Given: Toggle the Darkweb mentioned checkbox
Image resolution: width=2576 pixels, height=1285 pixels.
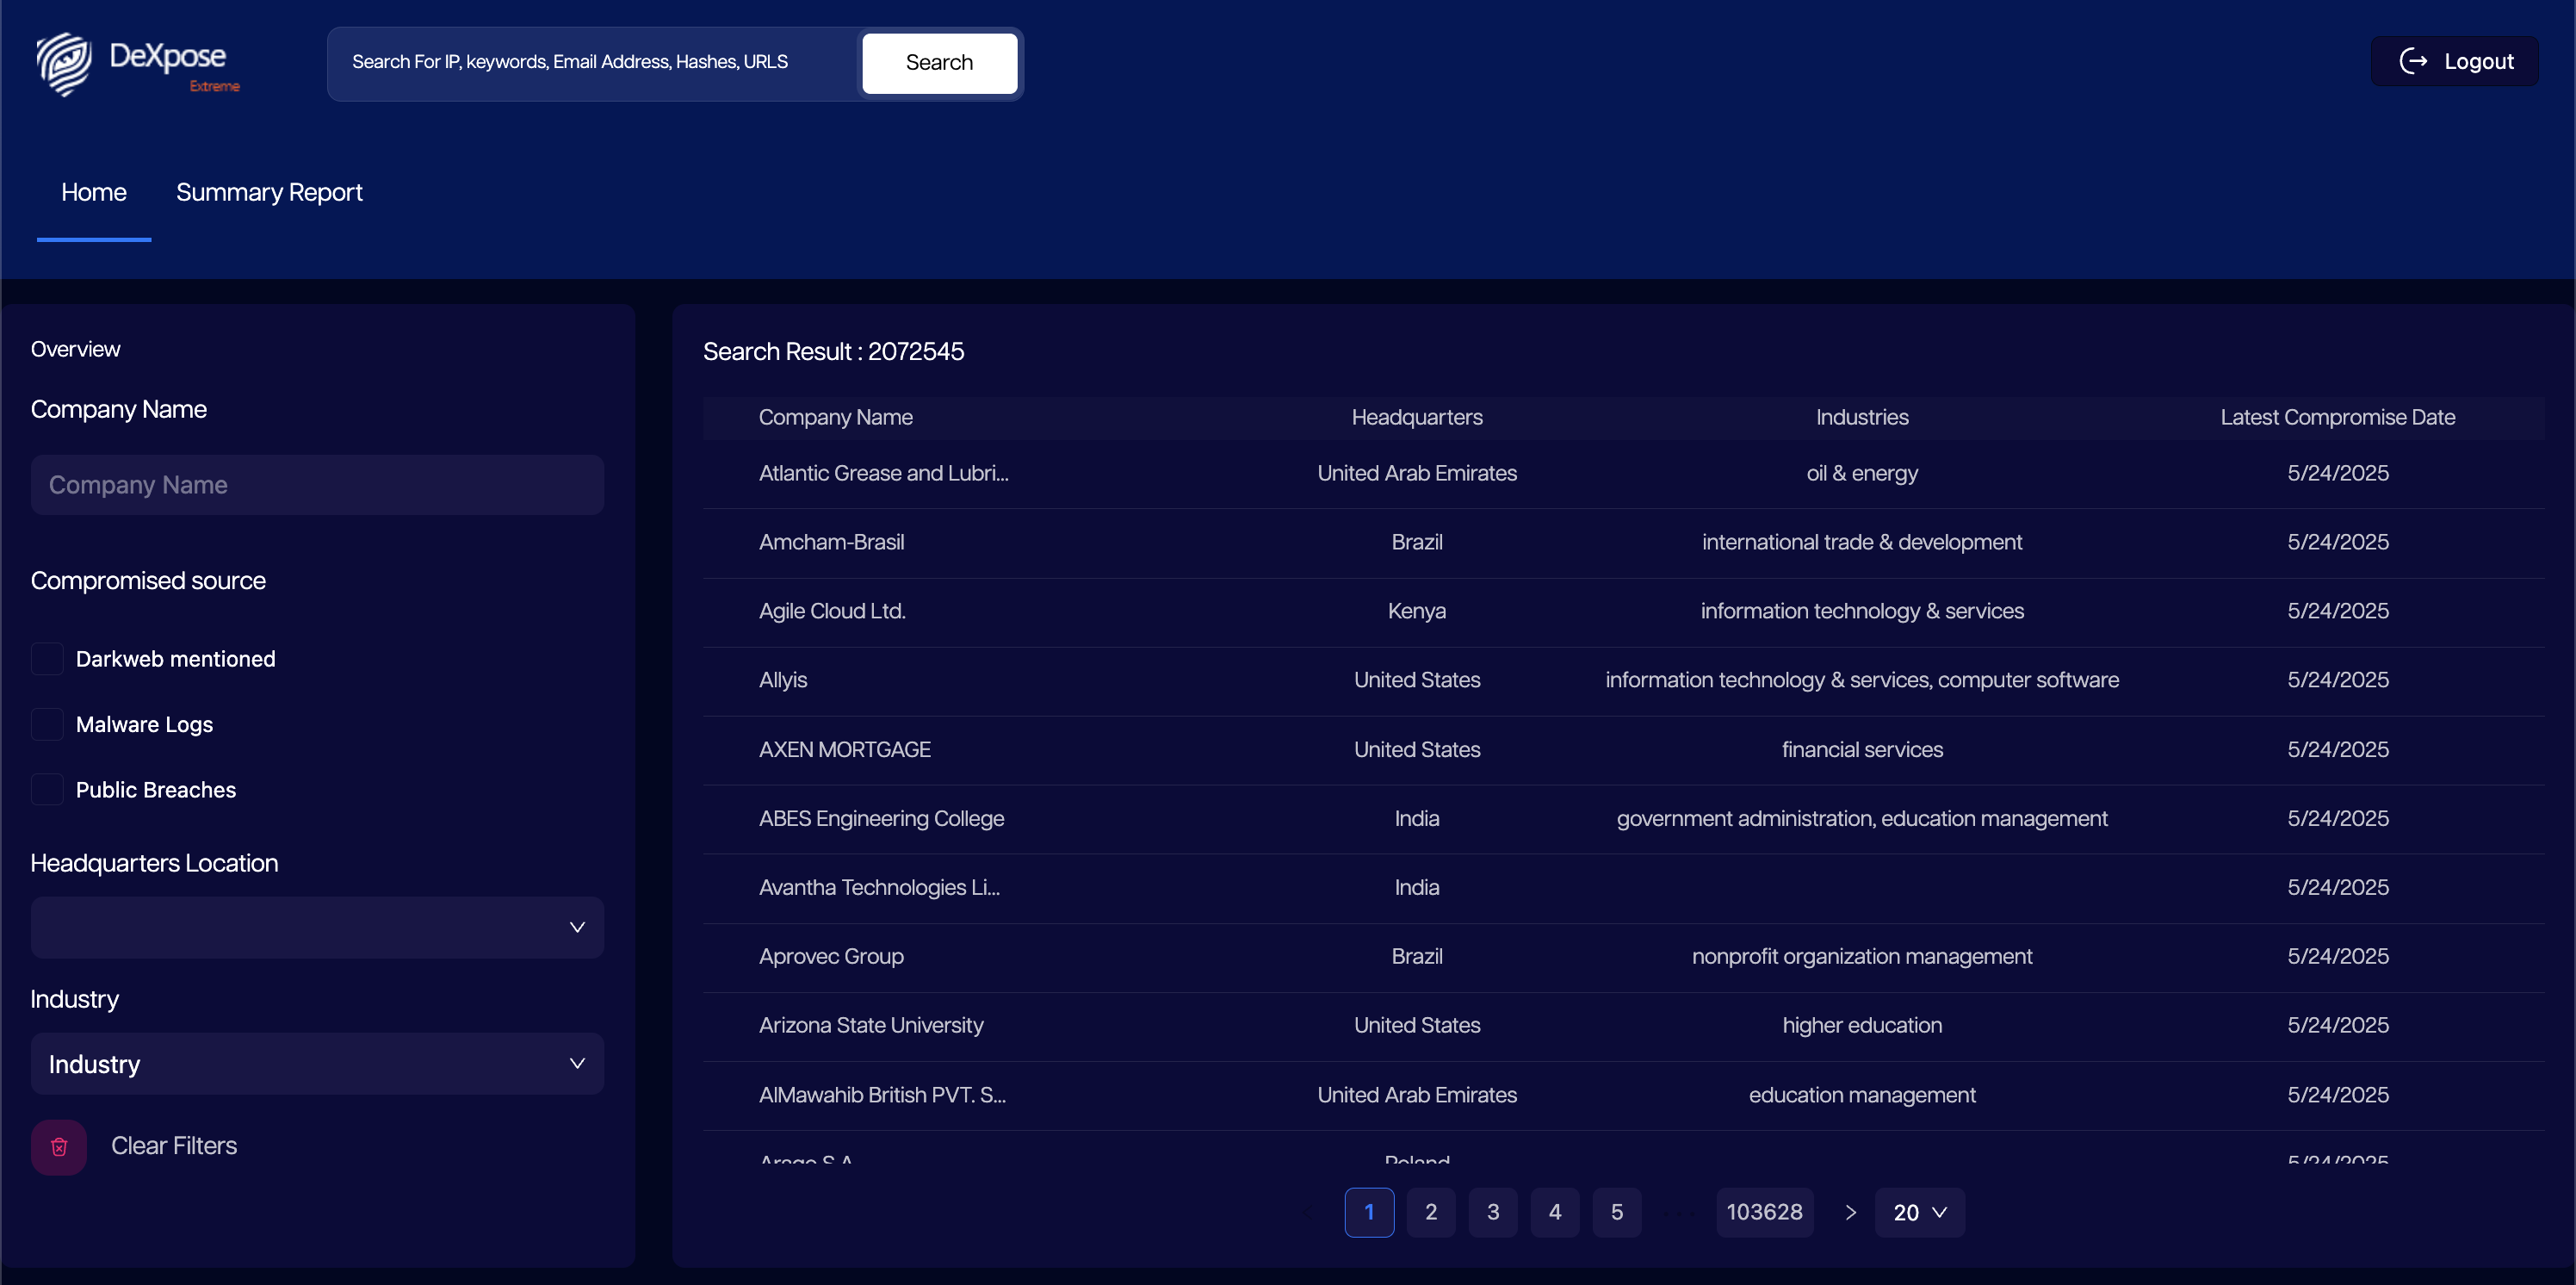Looking at the screenshot, I should tap(47, 659).
